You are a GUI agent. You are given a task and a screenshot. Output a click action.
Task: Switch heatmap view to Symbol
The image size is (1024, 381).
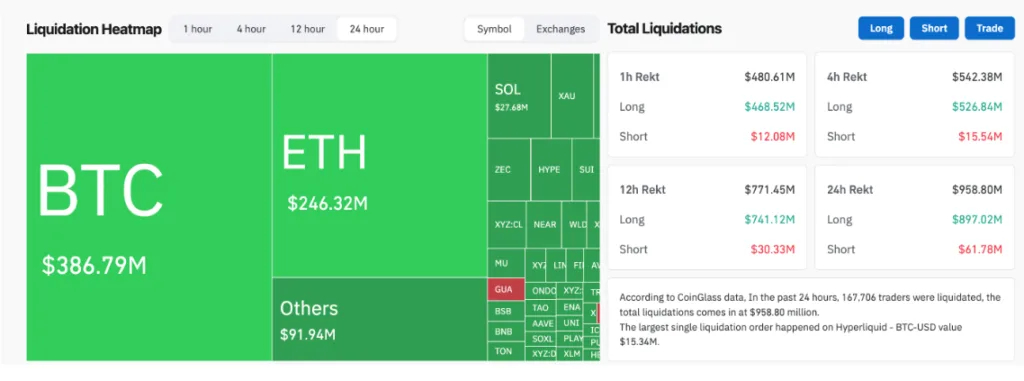pos(494,29)
